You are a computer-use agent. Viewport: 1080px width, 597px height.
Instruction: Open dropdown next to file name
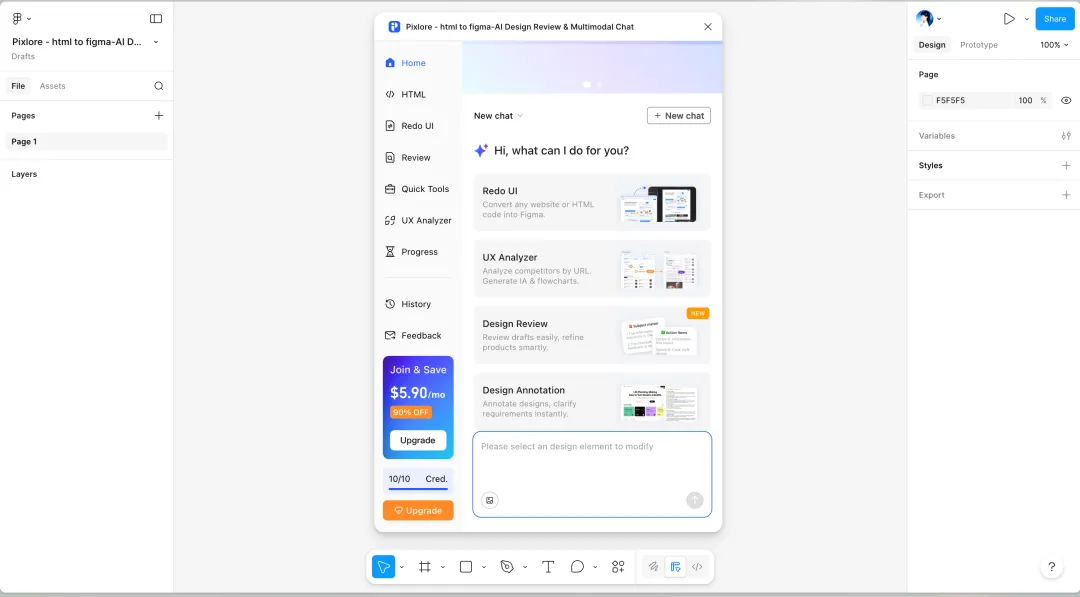point(156,42)
